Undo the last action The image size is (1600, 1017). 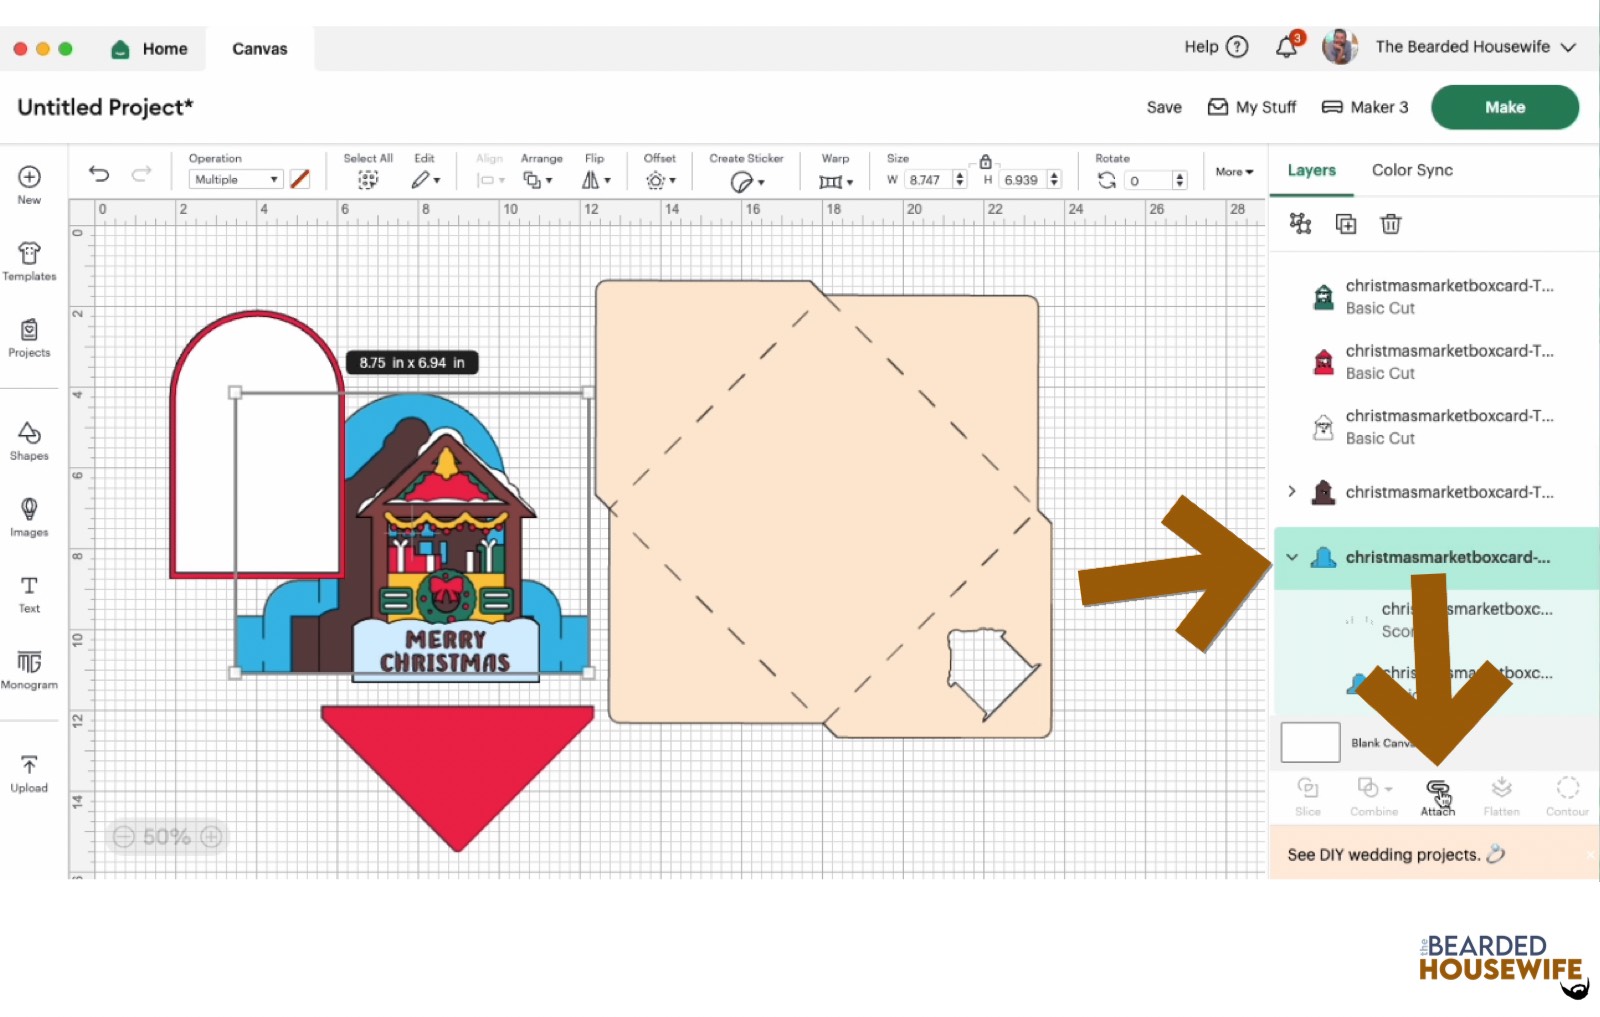99,174
